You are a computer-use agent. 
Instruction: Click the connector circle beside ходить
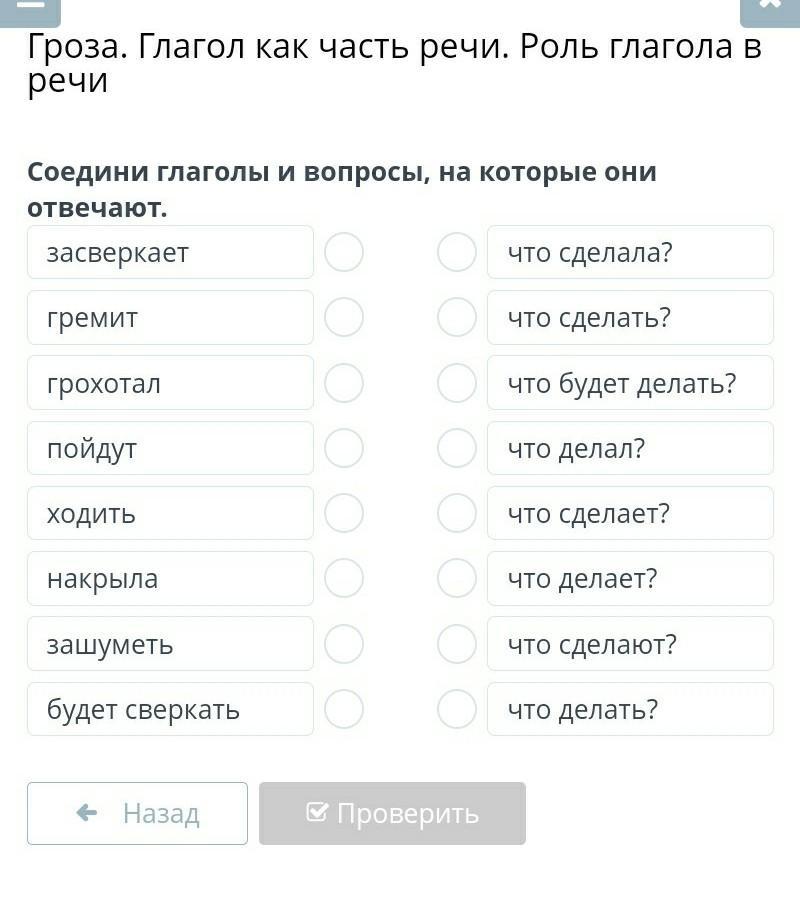pyautogui.click(x=344, y=513)
